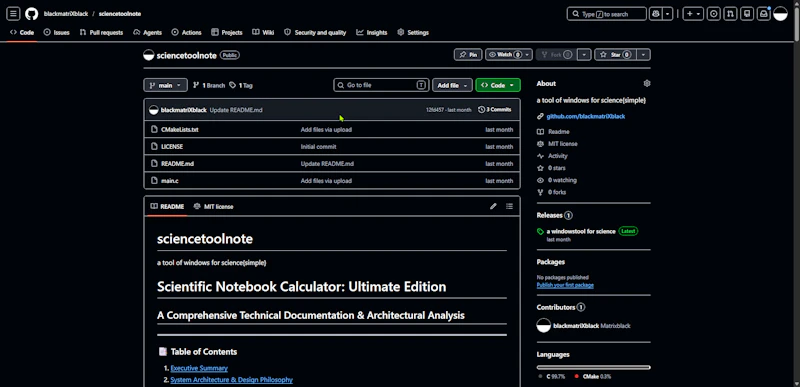Jump to System Architecture & Design Philosophy
The height and width of the screenshot is (387, 800).
[x=232, y=380]
